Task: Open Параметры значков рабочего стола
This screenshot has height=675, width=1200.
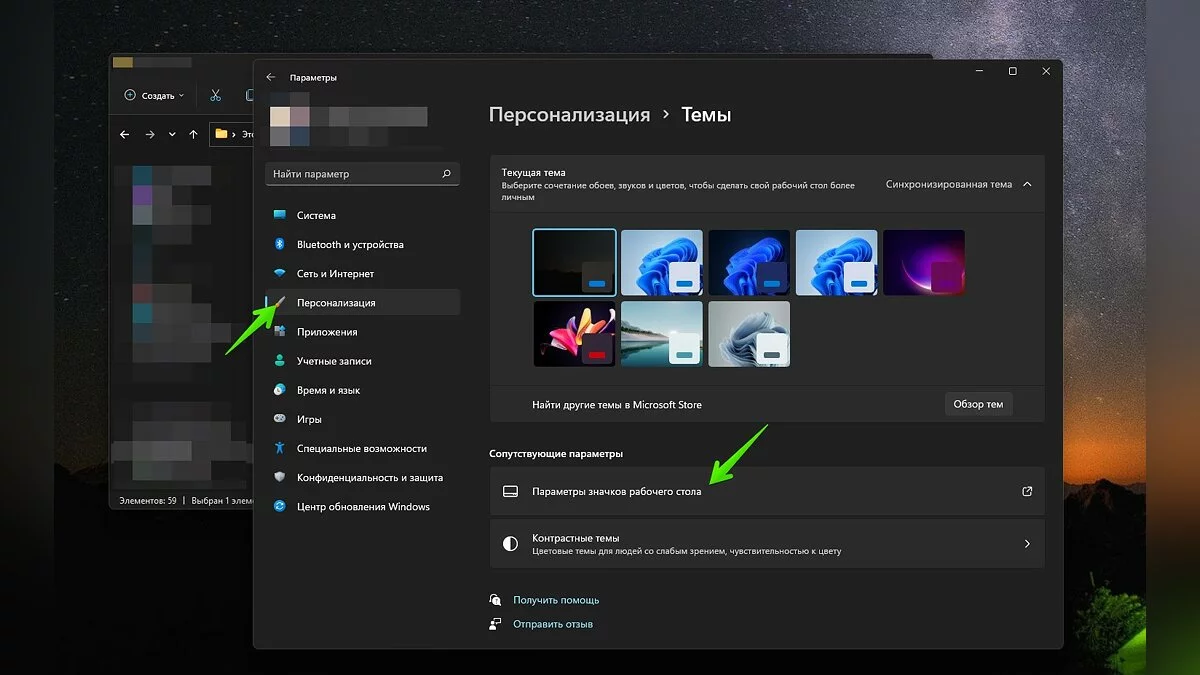Action: pyautogui.click(x=616, y=492)
